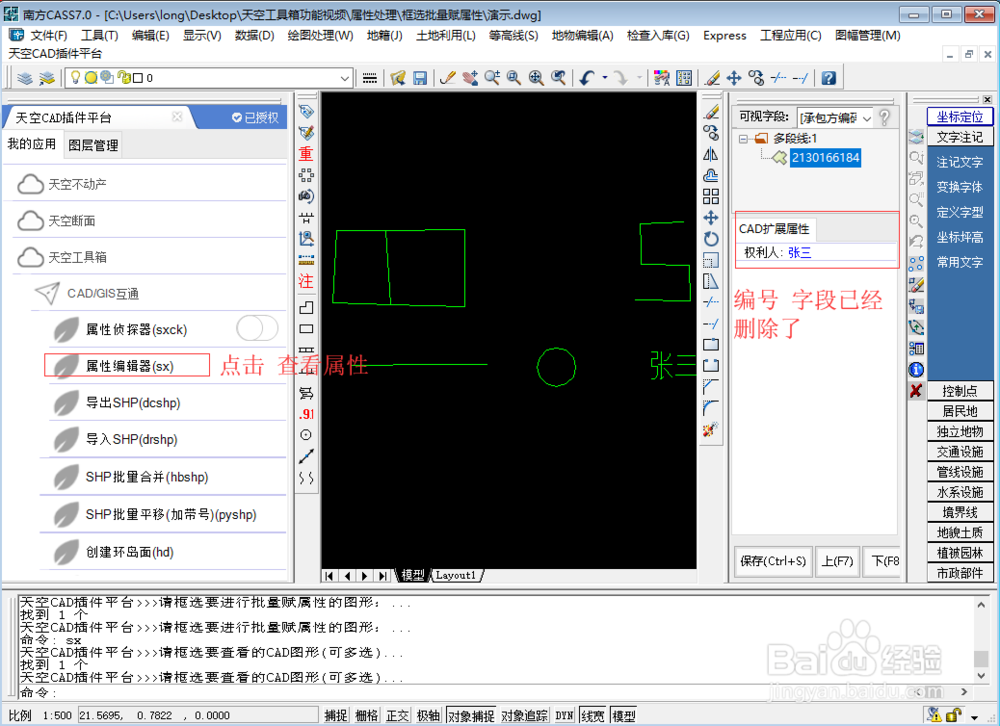Switch to the 图层管理 tab
The image size is (1000, 726).
click(93, 145)
